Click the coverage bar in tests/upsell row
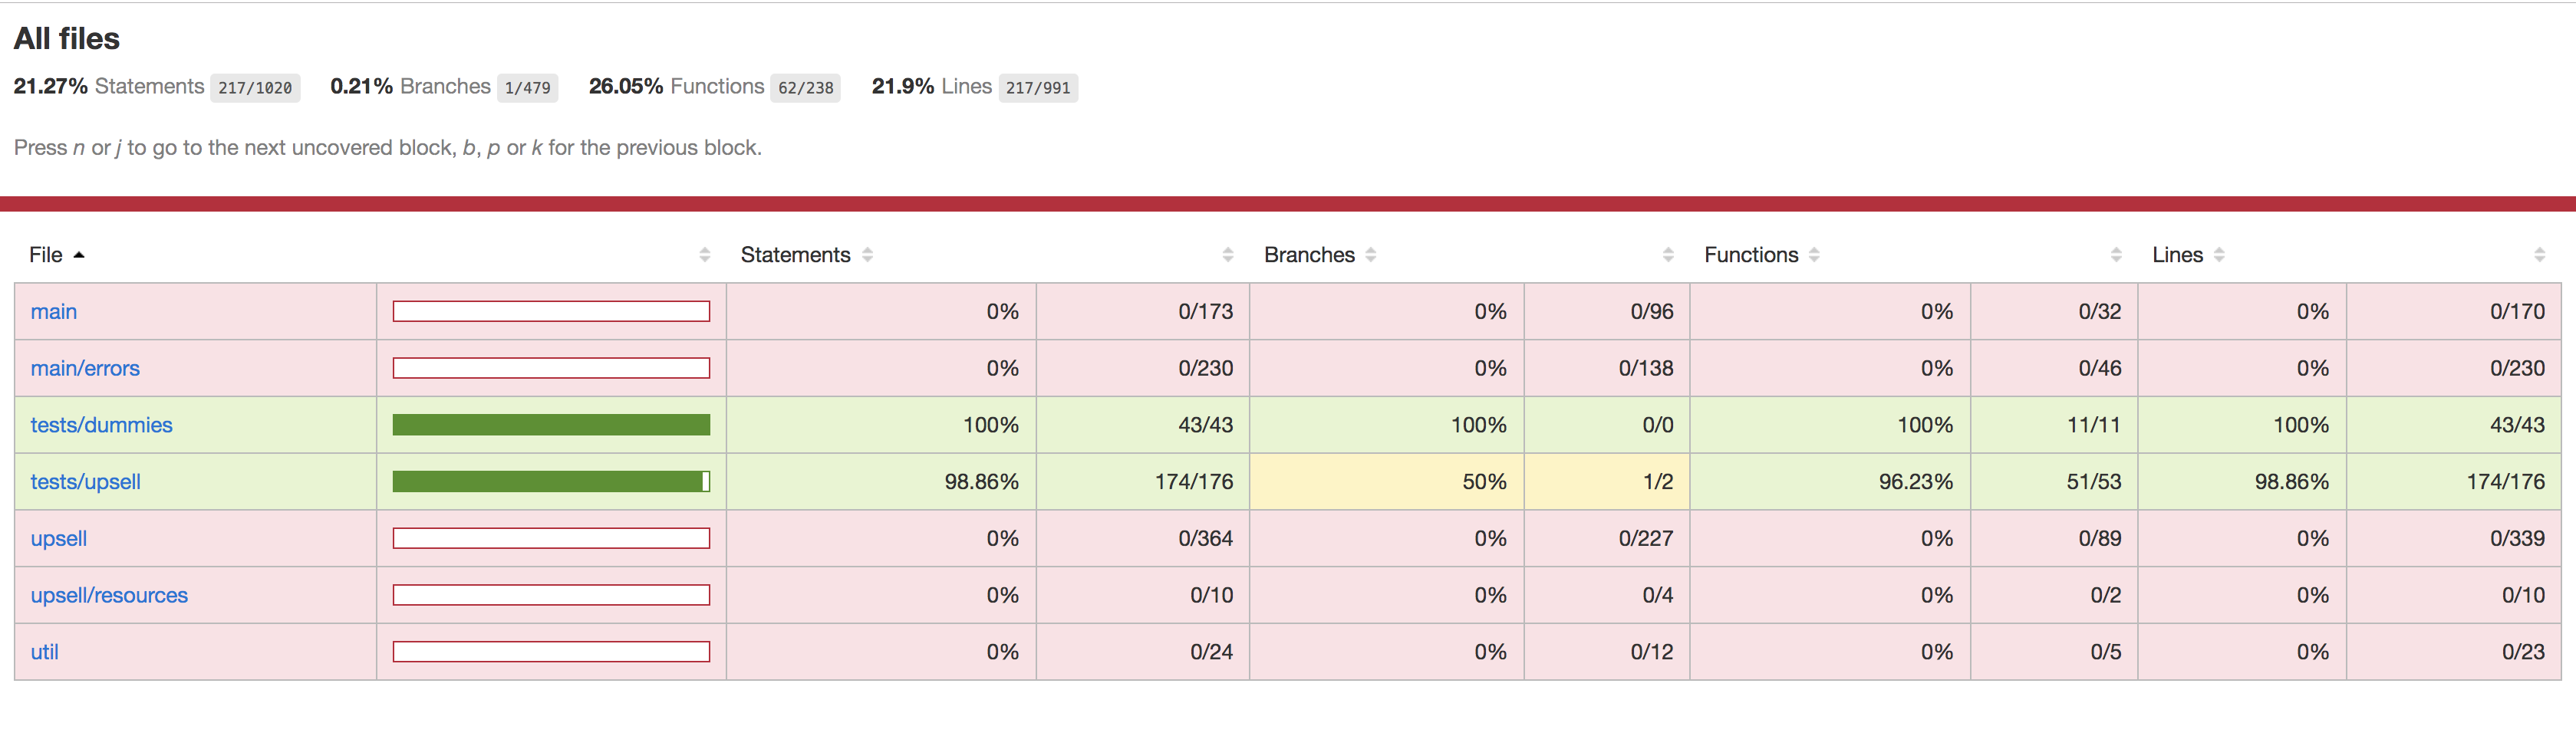 click(551, 482)
